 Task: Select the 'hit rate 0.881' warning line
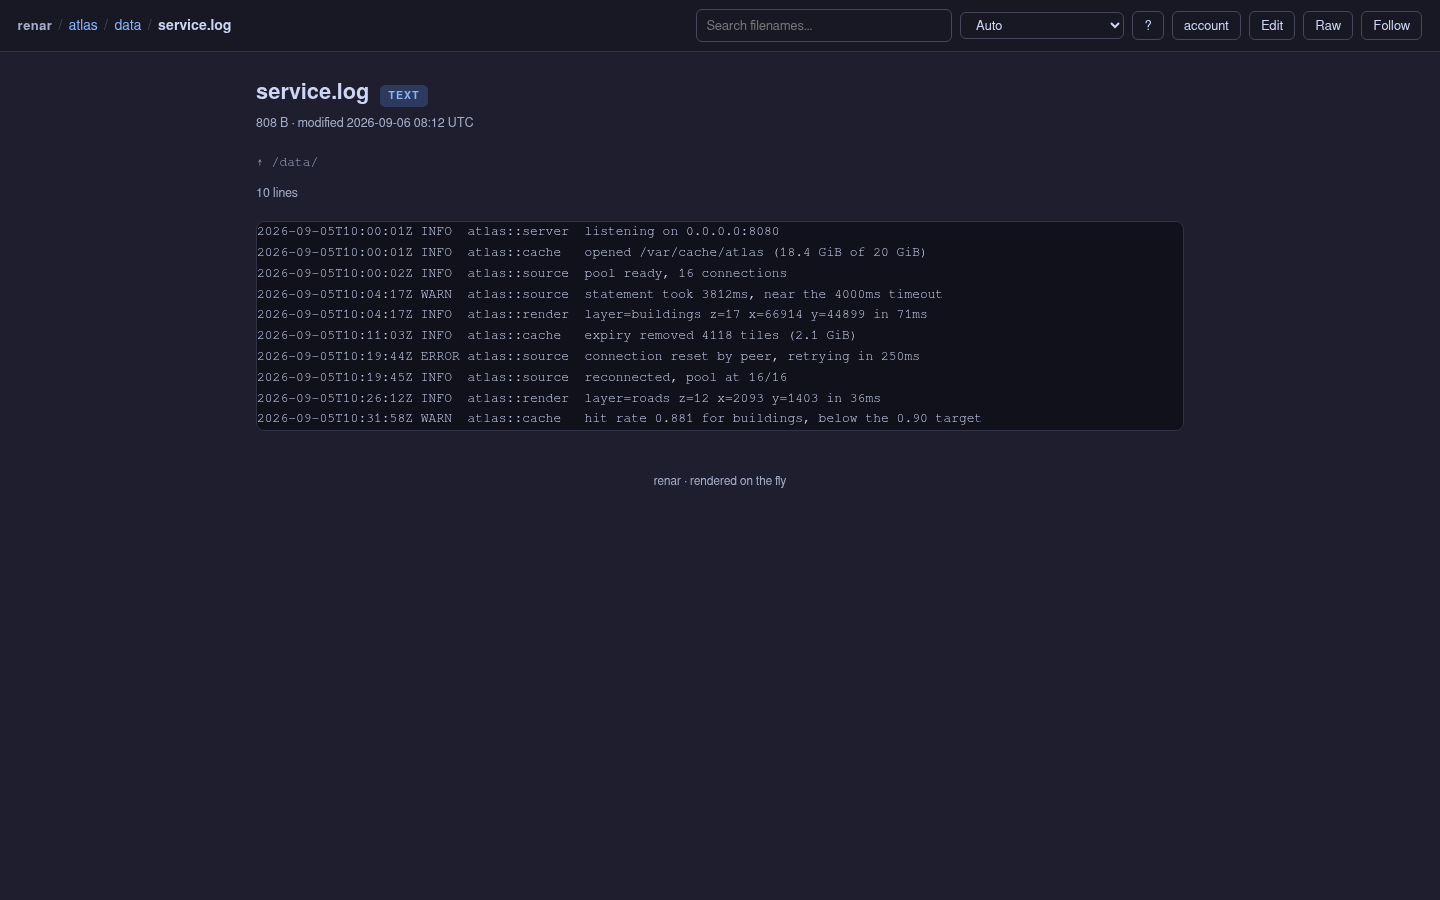[x=619, y=418]
